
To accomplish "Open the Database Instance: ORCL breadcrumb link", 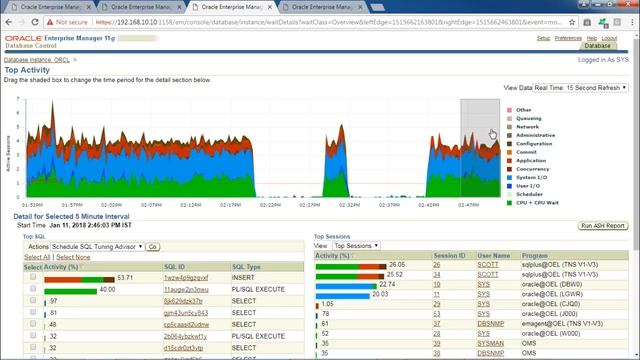I will 37,60.
